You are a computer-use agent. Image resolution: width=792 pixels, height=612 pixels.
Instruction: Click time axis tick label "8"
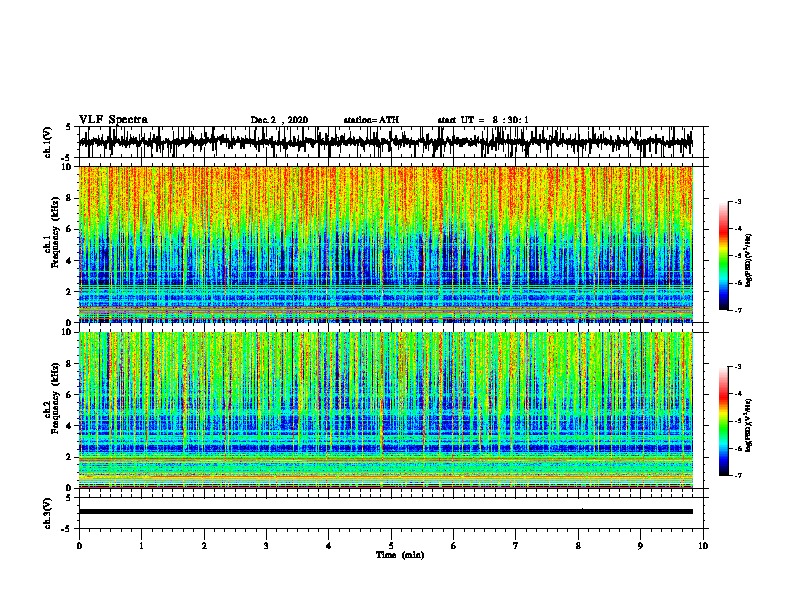tap(578, 546)
